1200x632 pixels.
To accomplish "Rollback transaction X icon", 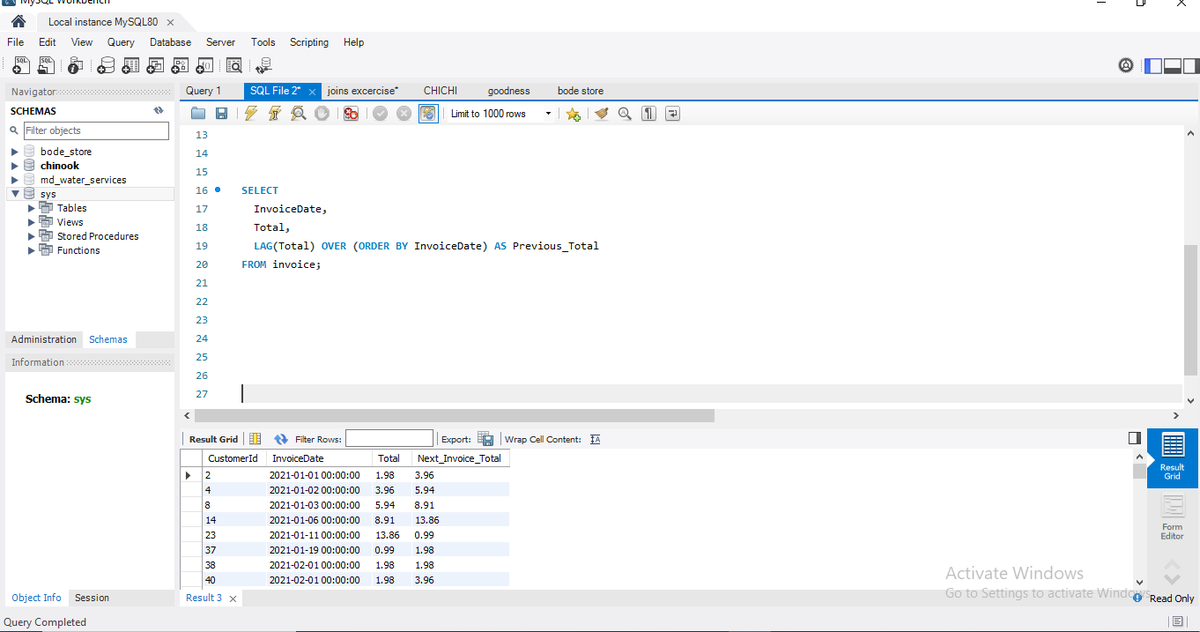I will (x=403, y=114).
